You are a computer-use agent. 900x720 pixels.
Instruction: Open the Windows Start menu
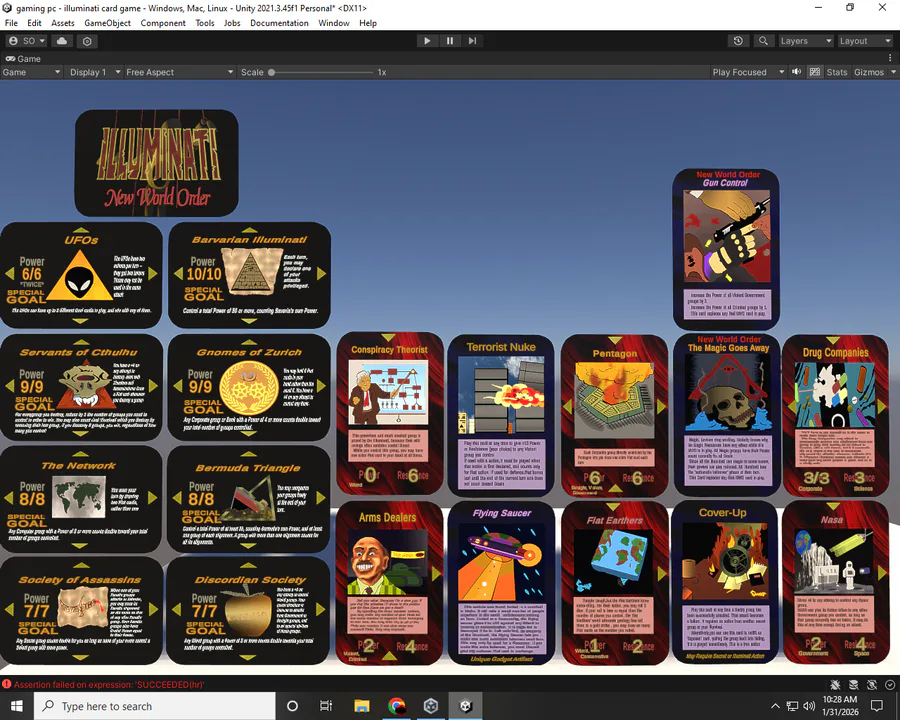coord(17,706)
